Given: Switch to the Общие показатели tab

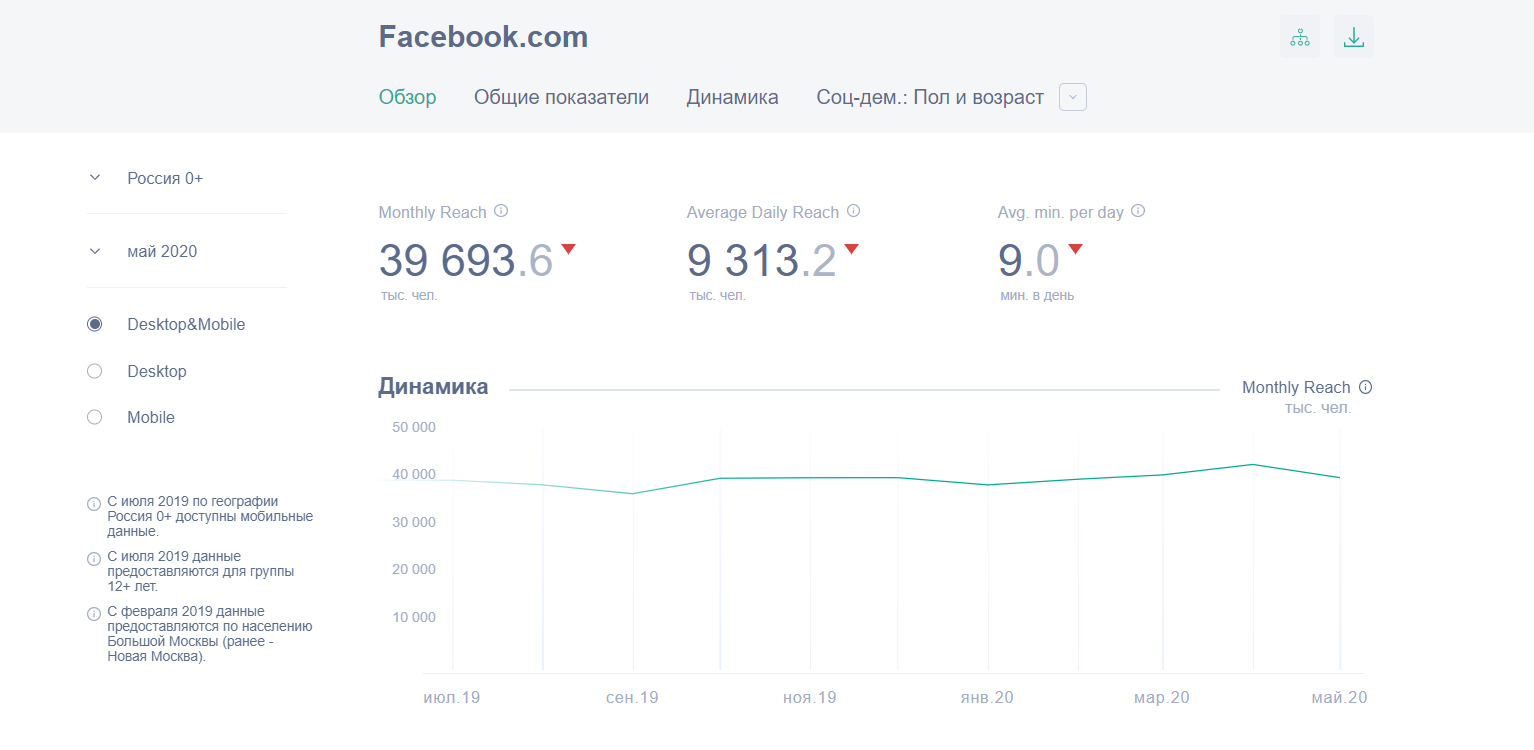Looking at the screenshot, I should (561, 97).
